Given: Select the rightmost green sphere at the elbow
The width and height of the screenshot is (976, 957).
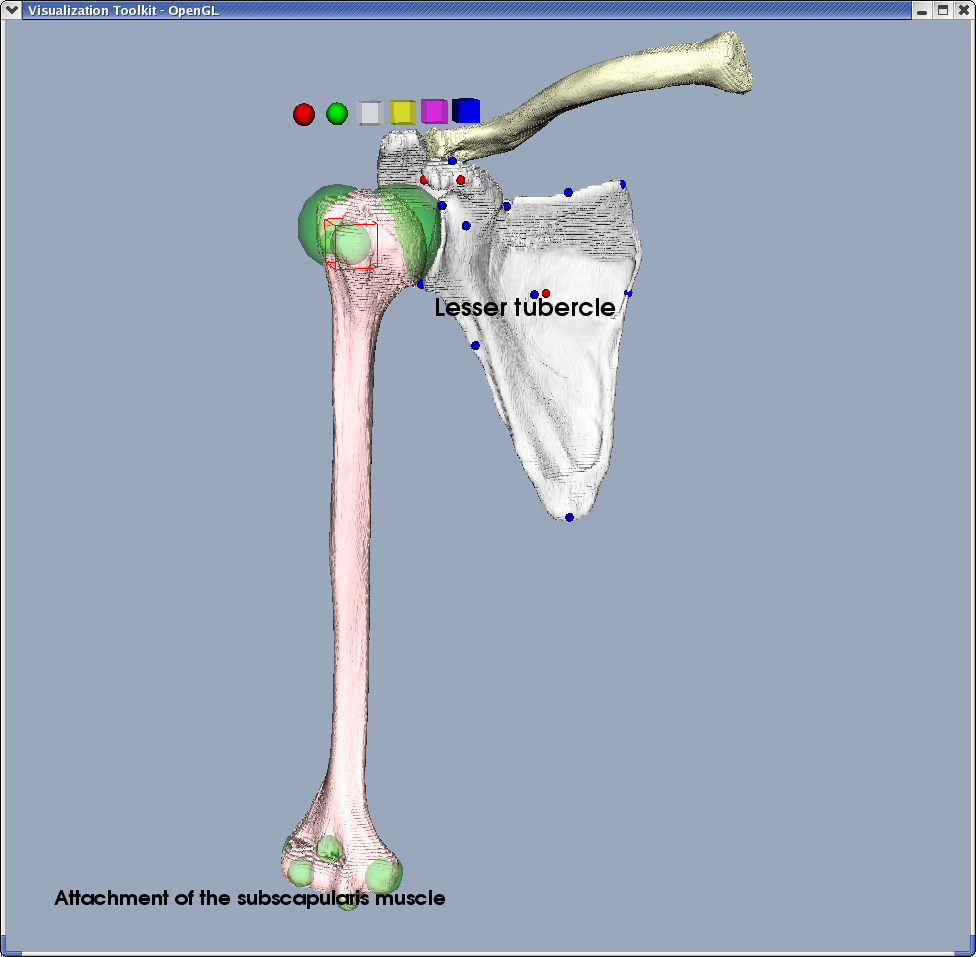Looking at the screenshot, I should pos(382,875).
